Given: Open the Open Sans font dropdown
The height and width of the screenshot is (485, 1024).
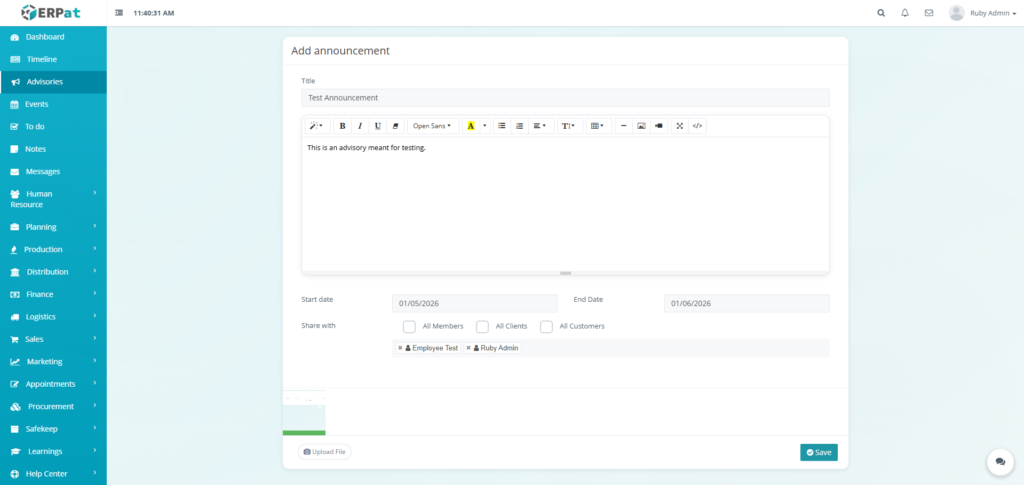Looking at the screenshot, I should [432, 126].
